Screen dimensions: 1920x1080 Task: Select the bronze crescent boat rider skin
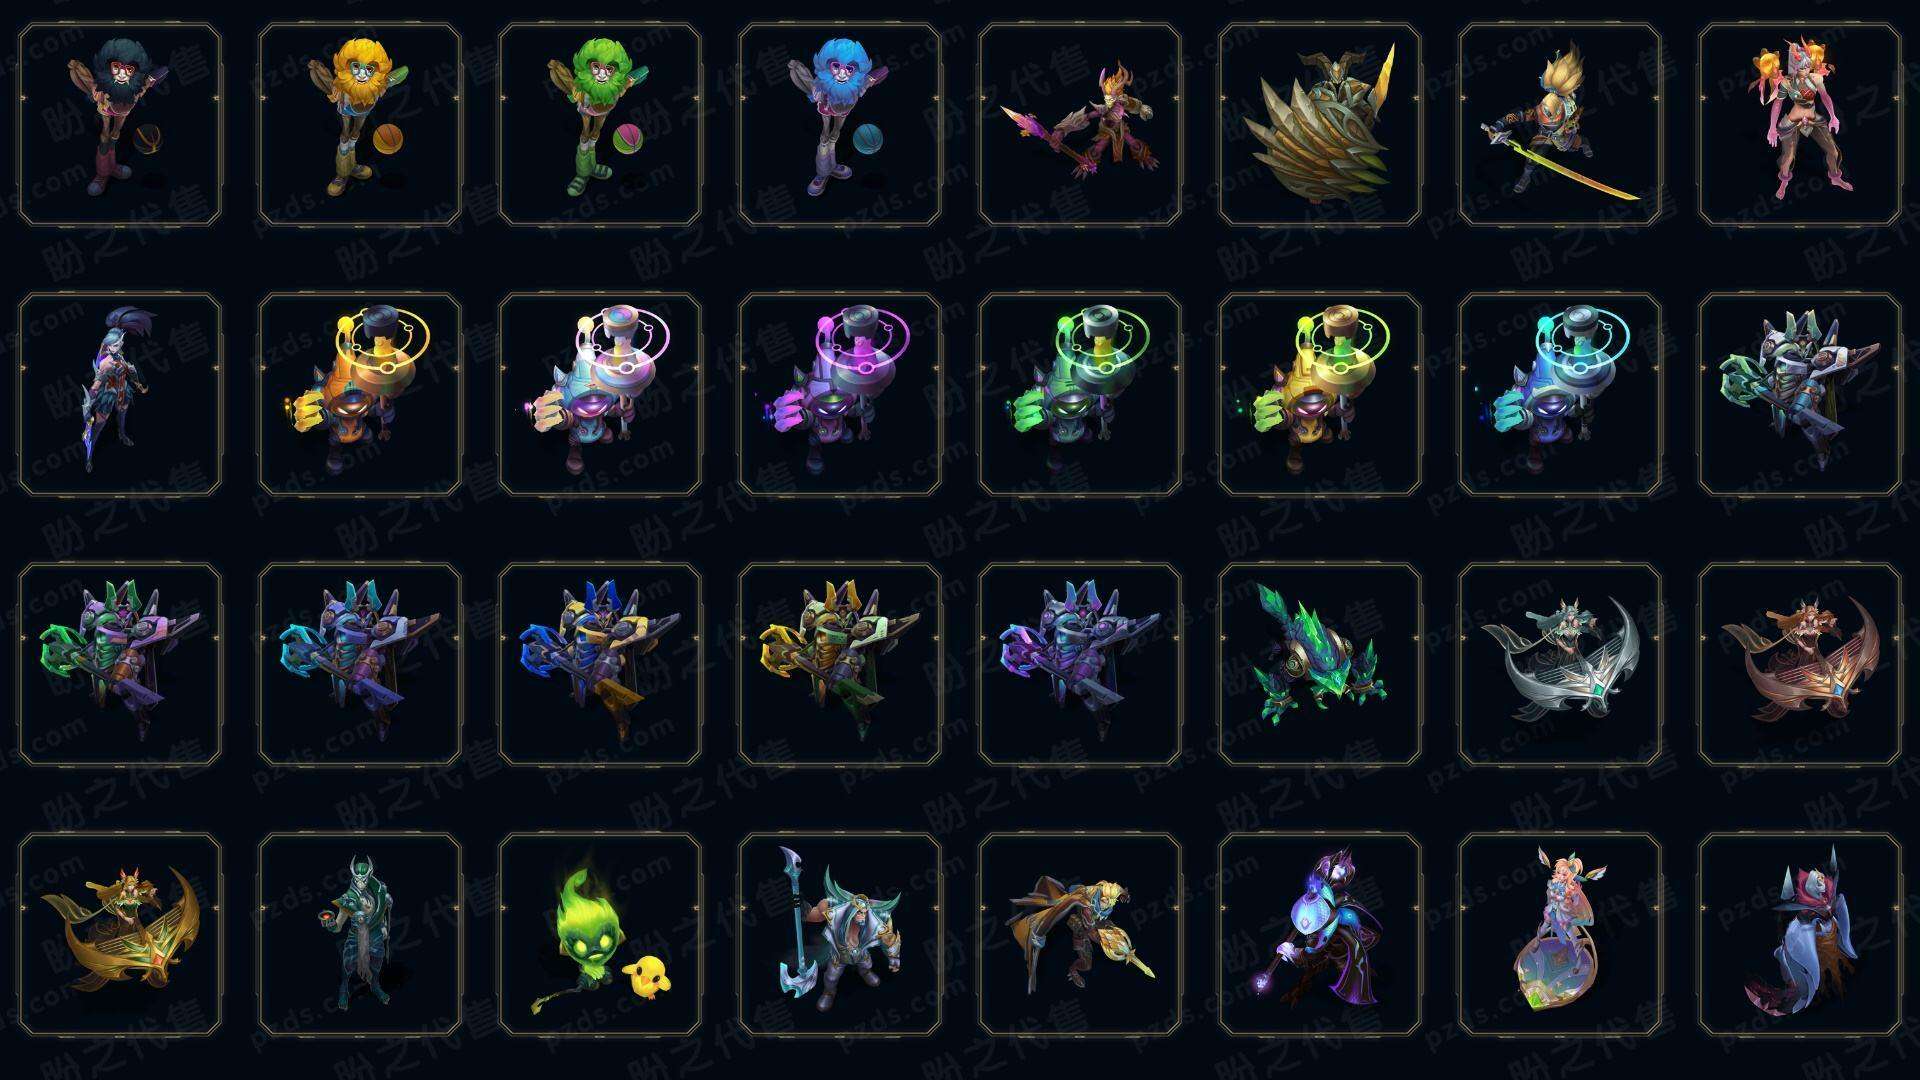(1800, 664)
